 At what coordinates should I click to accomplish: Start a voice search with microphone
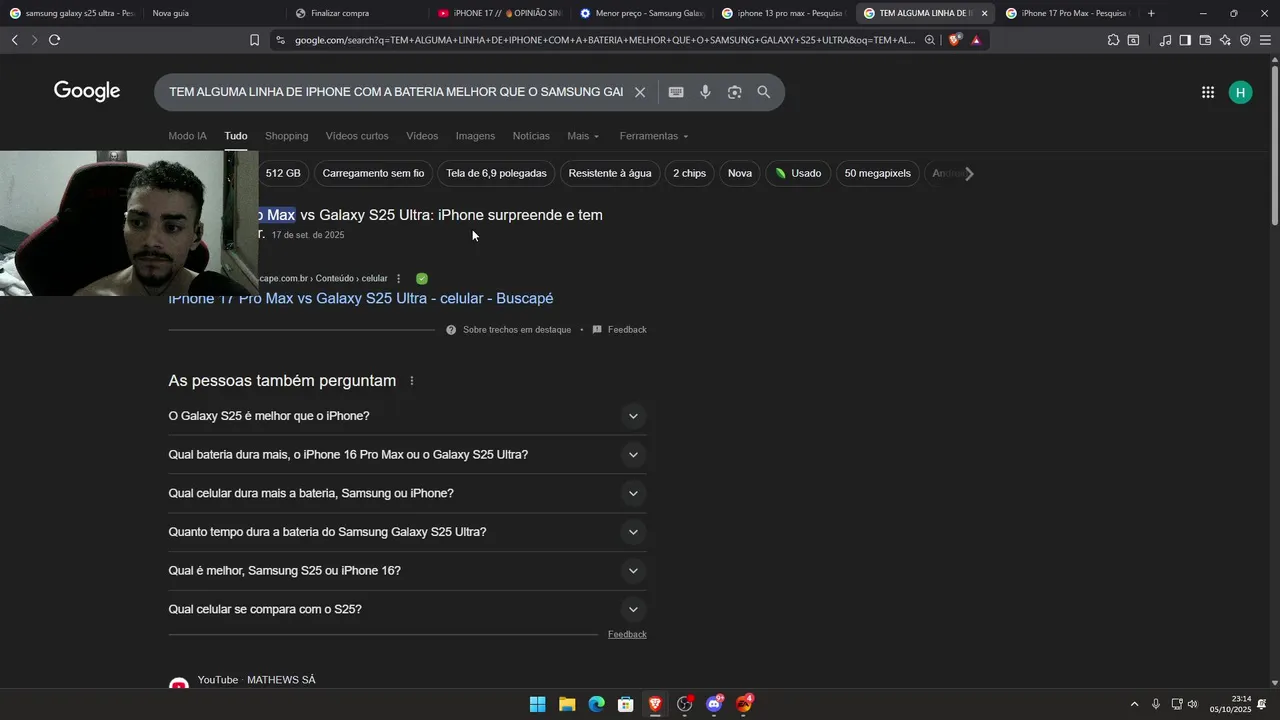tap(705, 92)
